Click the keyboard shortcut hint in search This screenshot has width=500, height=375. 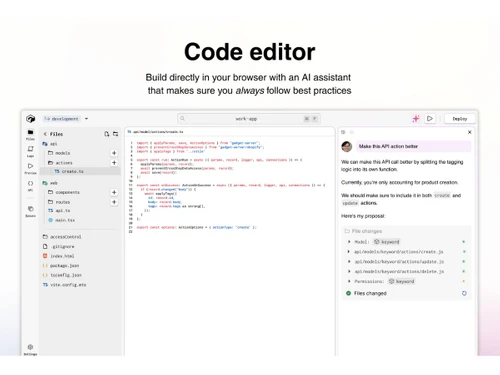coord(310,119)
